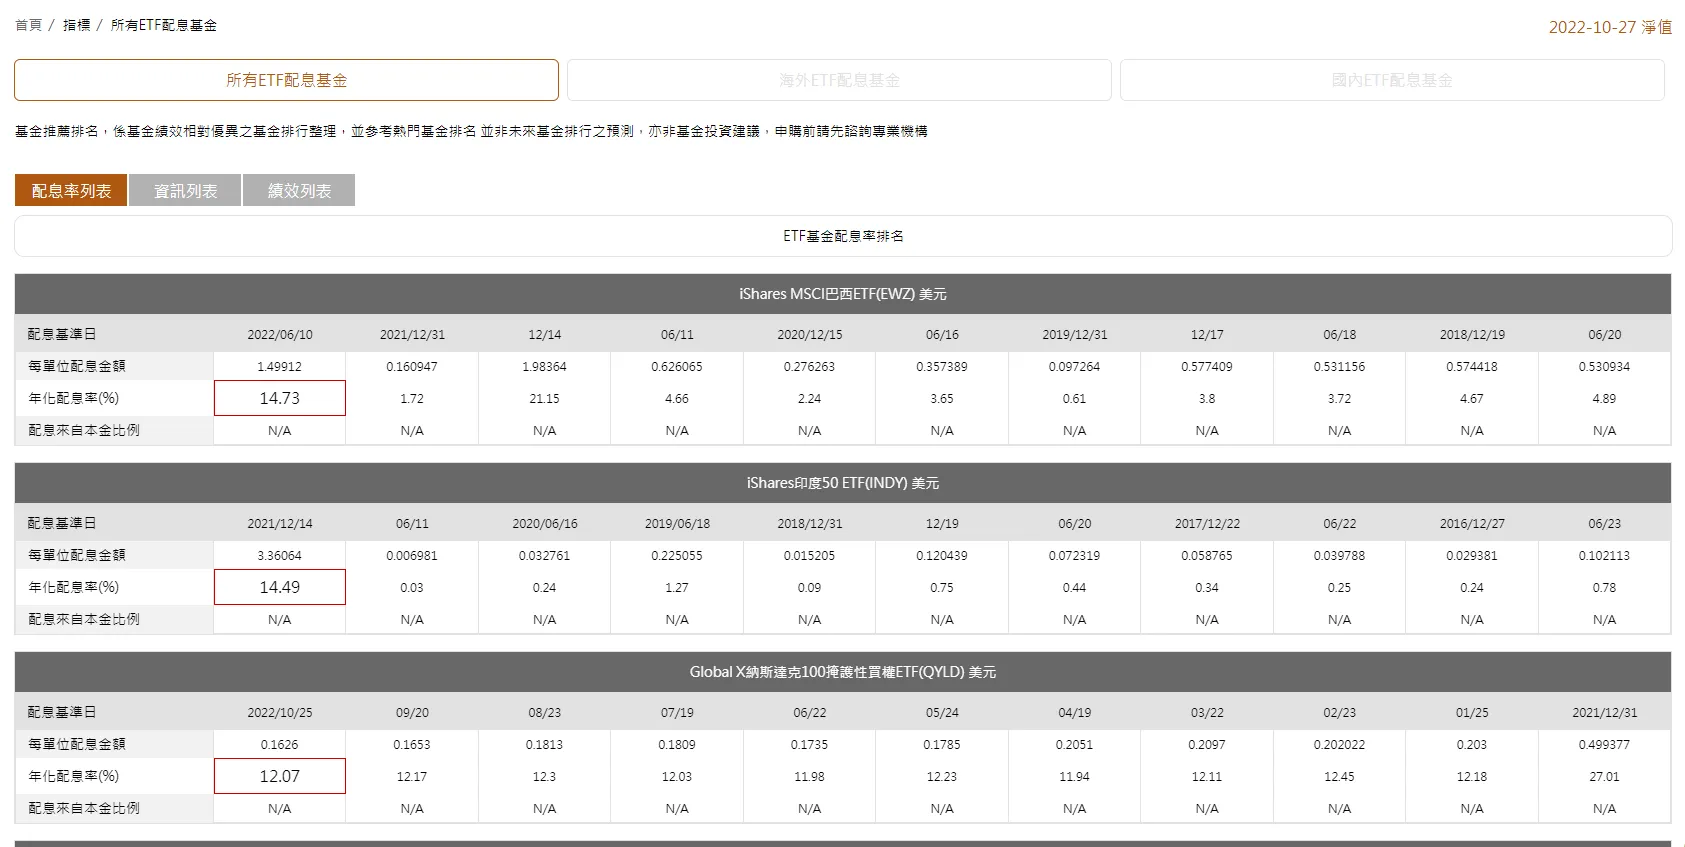Click the highlighted 14.49 yield cell
This screenshot has height=847, width=1685.
click(280, 587)
